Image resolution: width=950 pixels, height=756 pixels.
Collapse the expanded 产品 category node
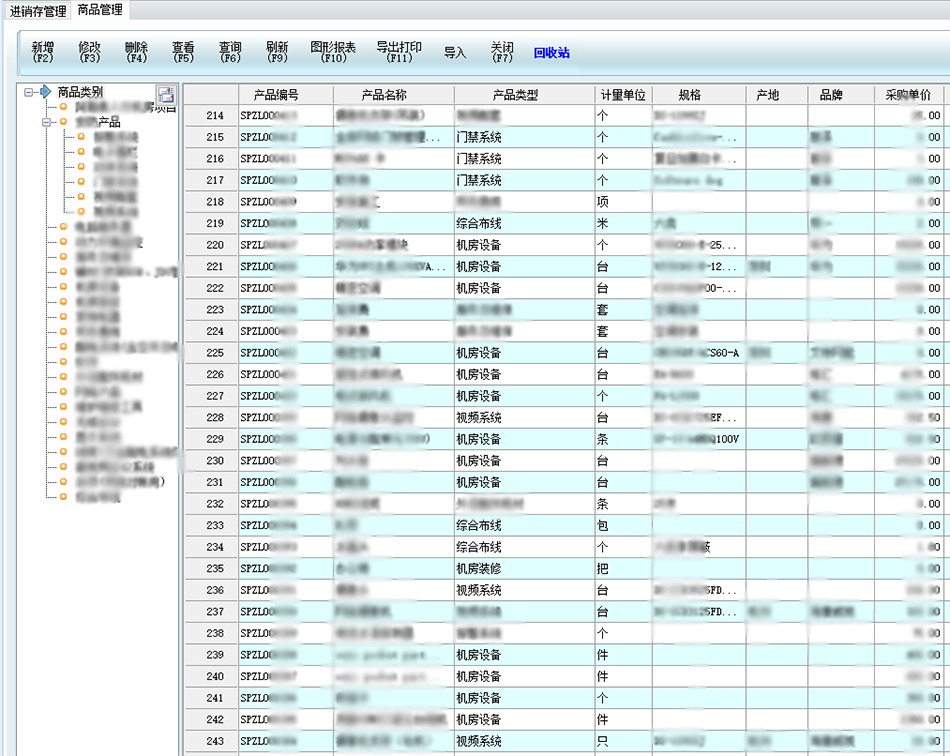coord(46,122)
